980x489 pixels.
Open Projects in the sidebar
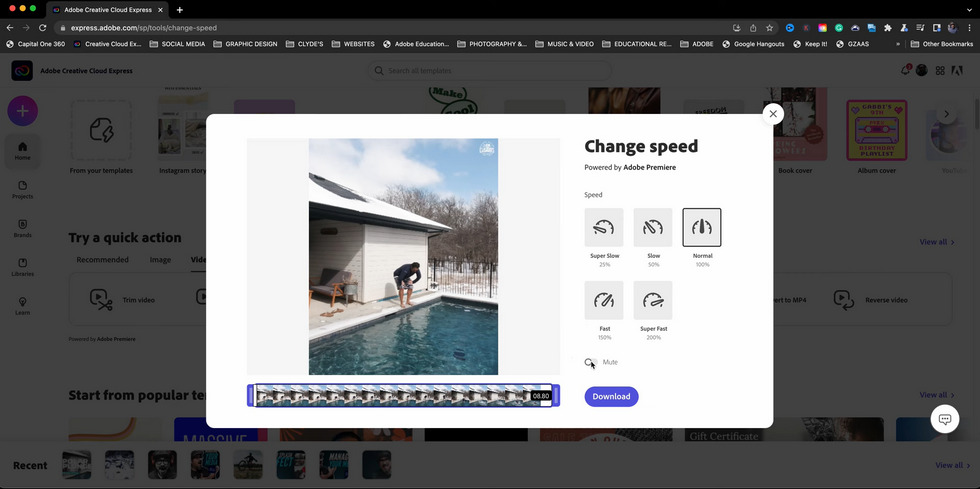coord(22,189)
